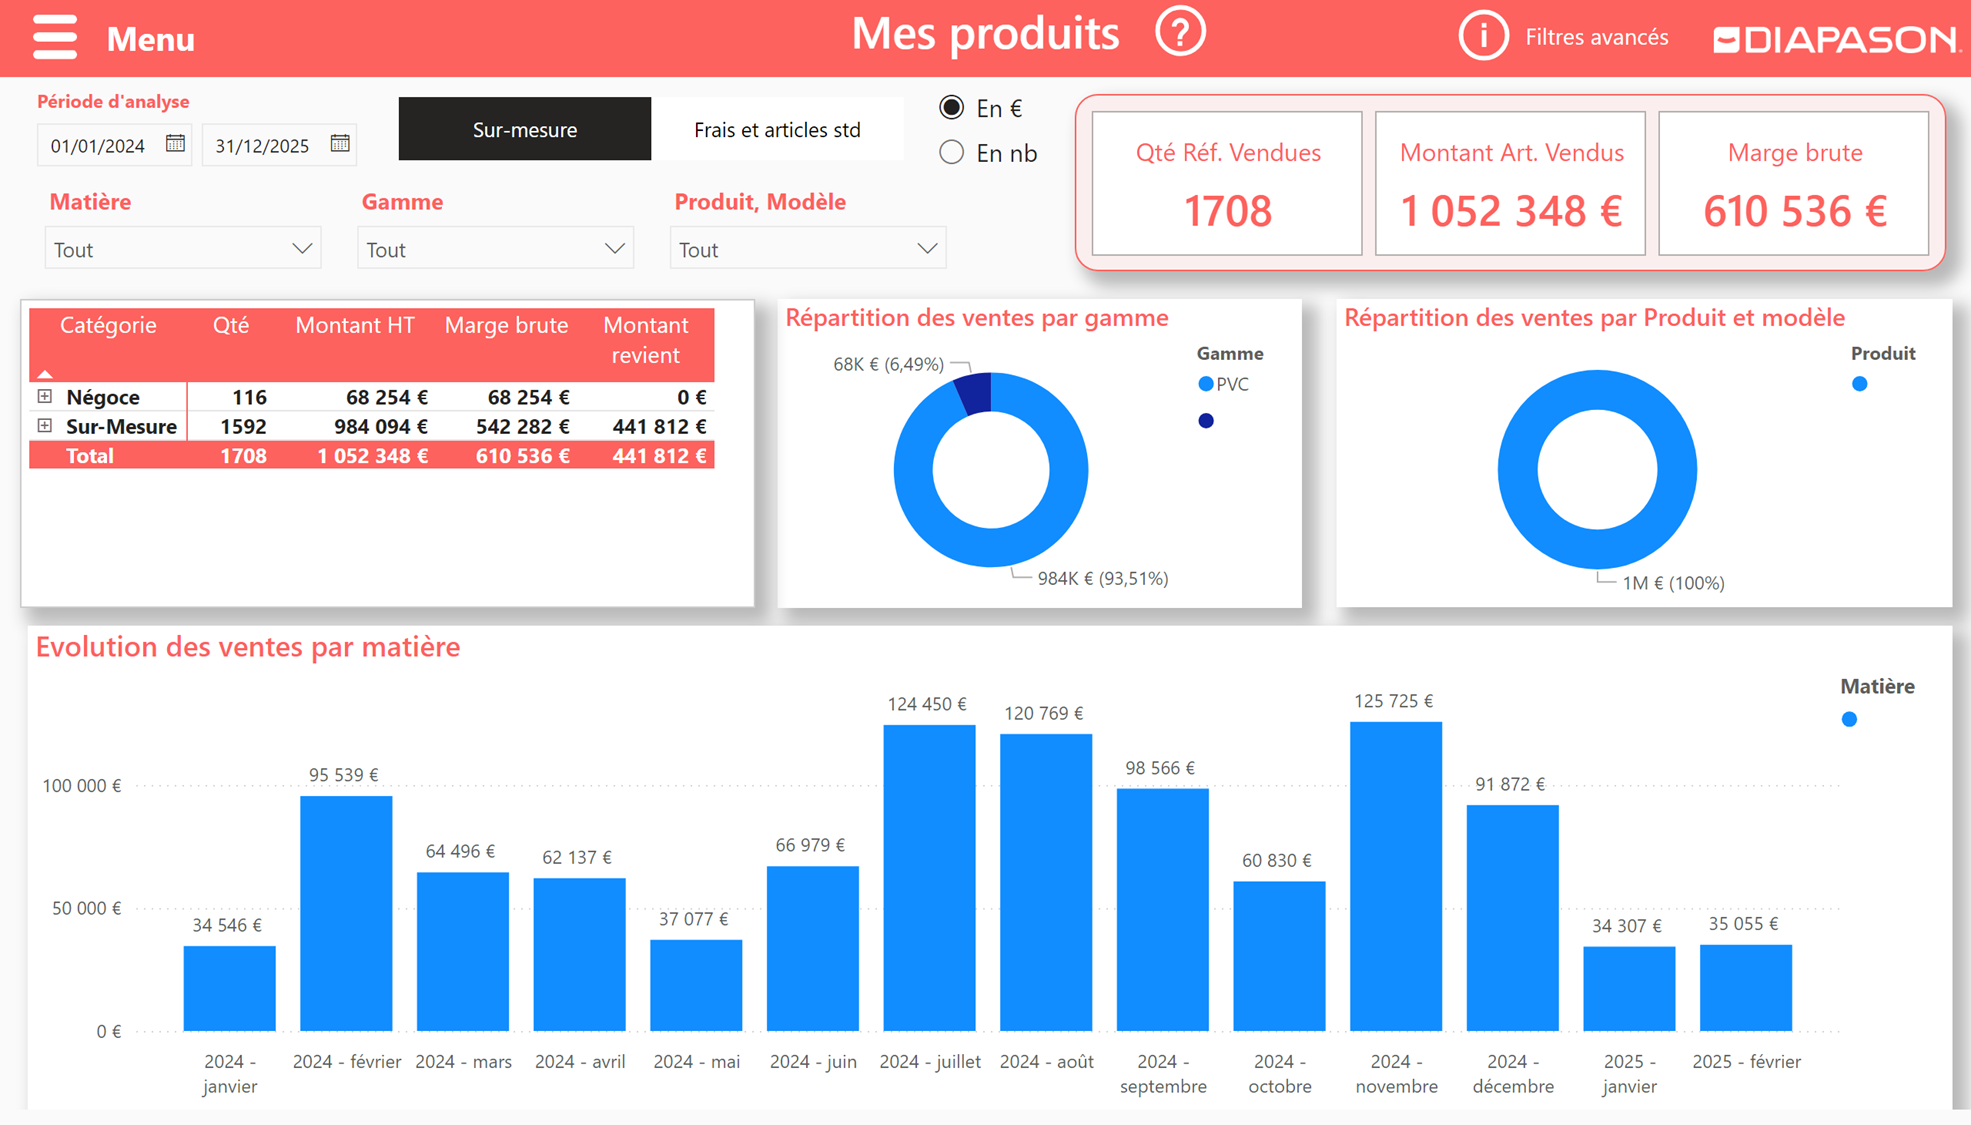Expand the Sur-Mesure row plus icon
Image resolution: width=1971 pixels, height=1125 pixels.
[x=45, y=426]
